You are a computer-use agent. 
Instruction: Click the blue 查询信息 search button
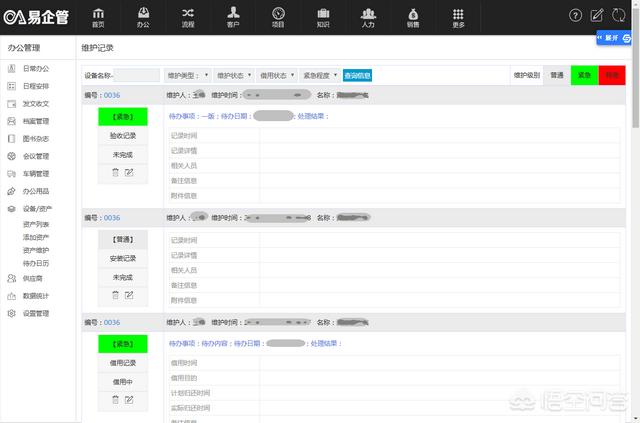pyautogui.click(x=357, y=75)
